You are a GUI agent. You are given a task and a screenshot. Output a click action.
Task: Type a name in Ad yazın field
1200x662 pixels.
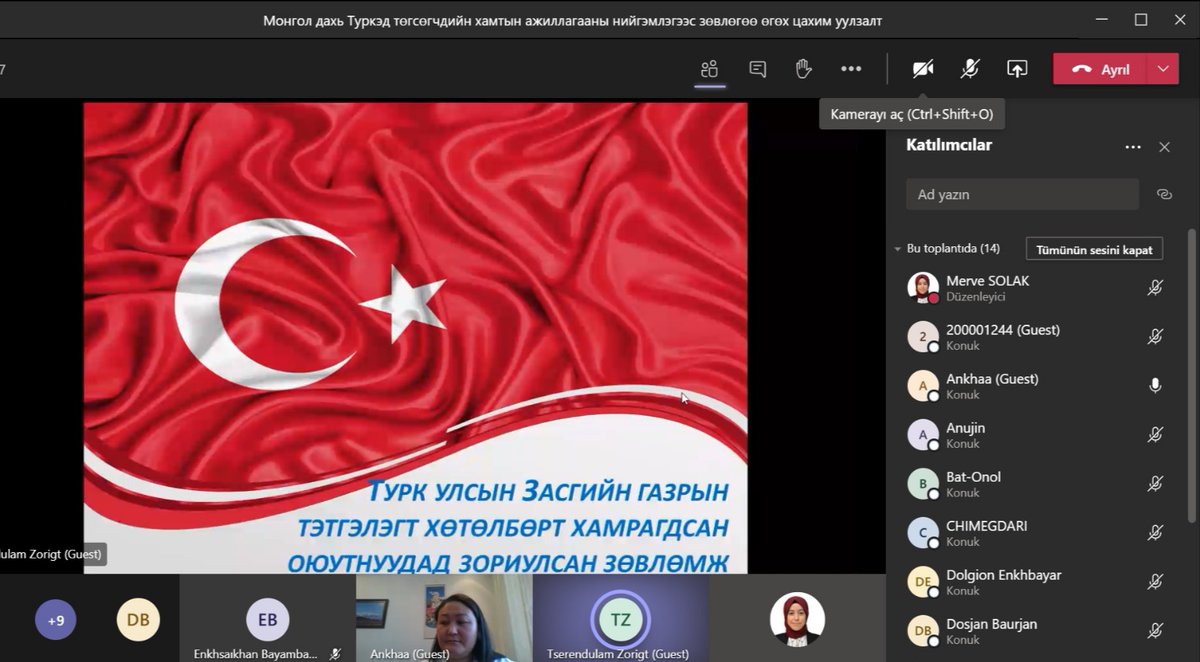[x=1022, y=194]
